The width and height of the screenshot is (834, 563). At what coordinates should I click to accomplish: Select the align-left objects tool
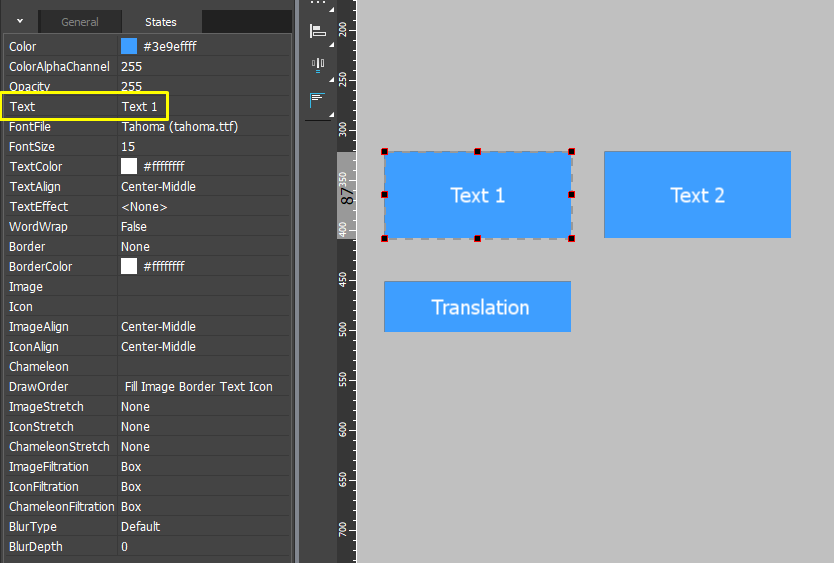[x=318, y=31]
